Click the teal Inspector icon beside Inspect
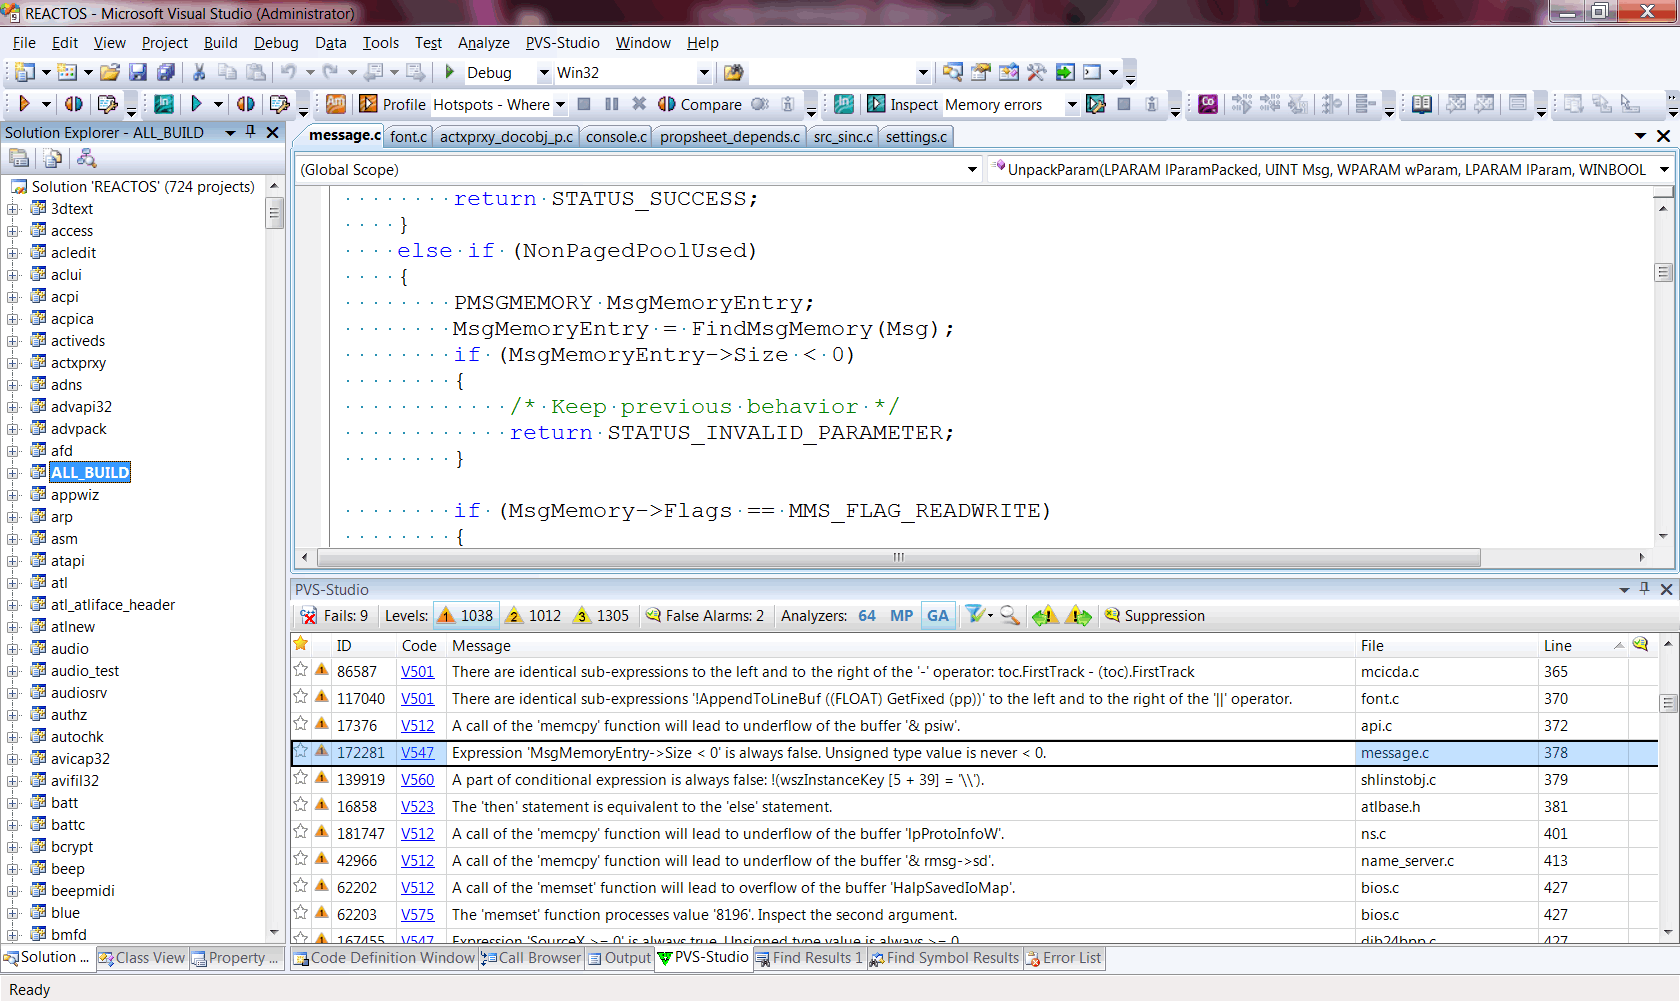 point(844,104)
